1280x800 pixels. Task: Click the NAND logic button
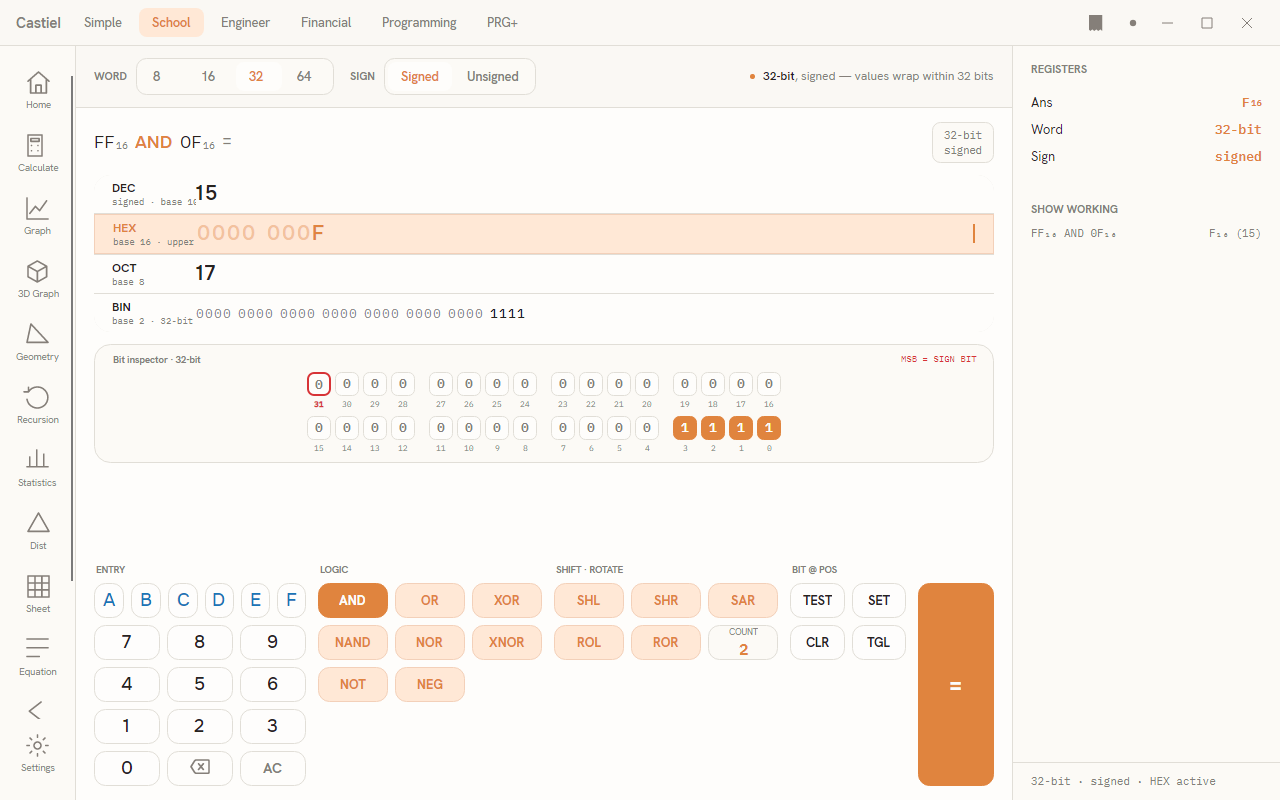point(352,642)
